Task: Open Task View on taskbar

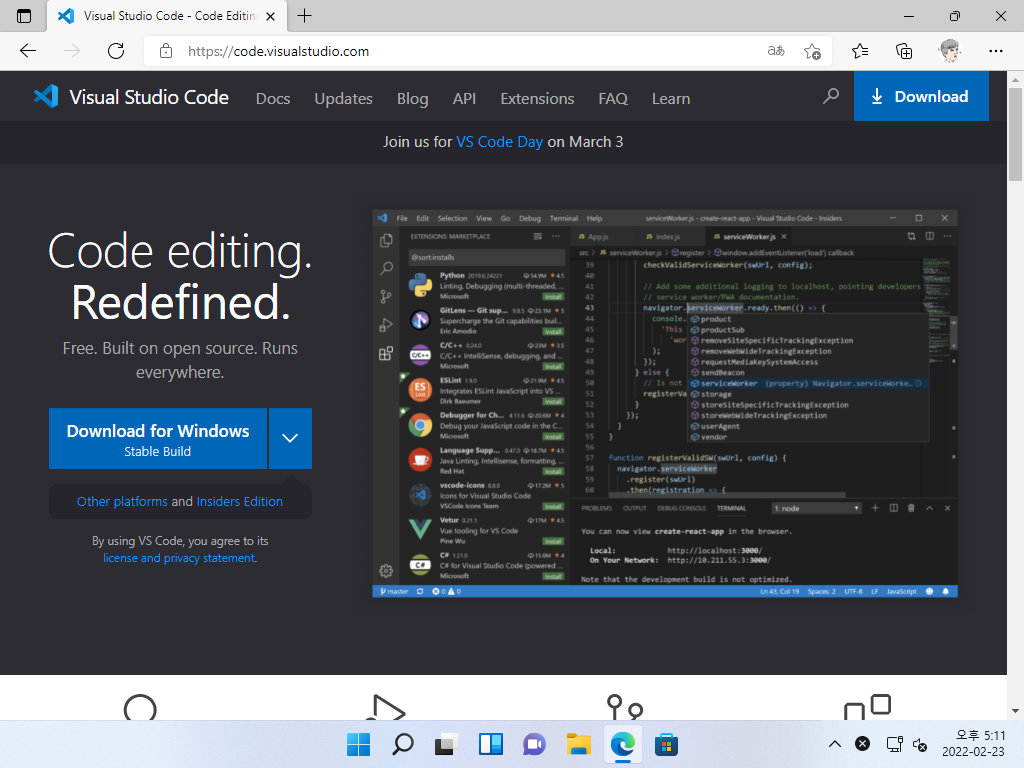Action: click(x=447, y=744)
